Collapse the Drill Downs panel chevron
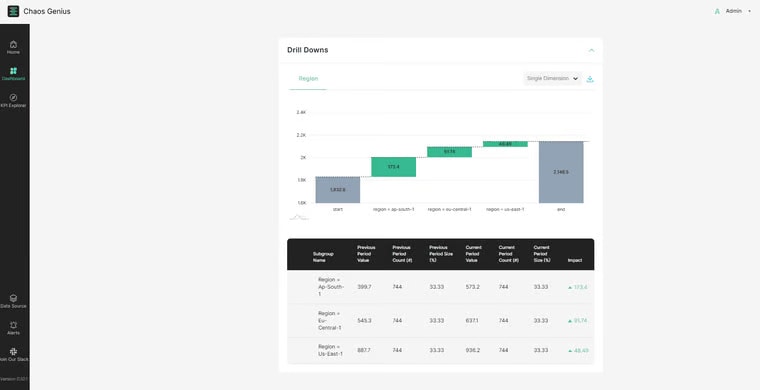Viewport: 760px width, 390px height. pyautogui.click(x=591, y=50)
